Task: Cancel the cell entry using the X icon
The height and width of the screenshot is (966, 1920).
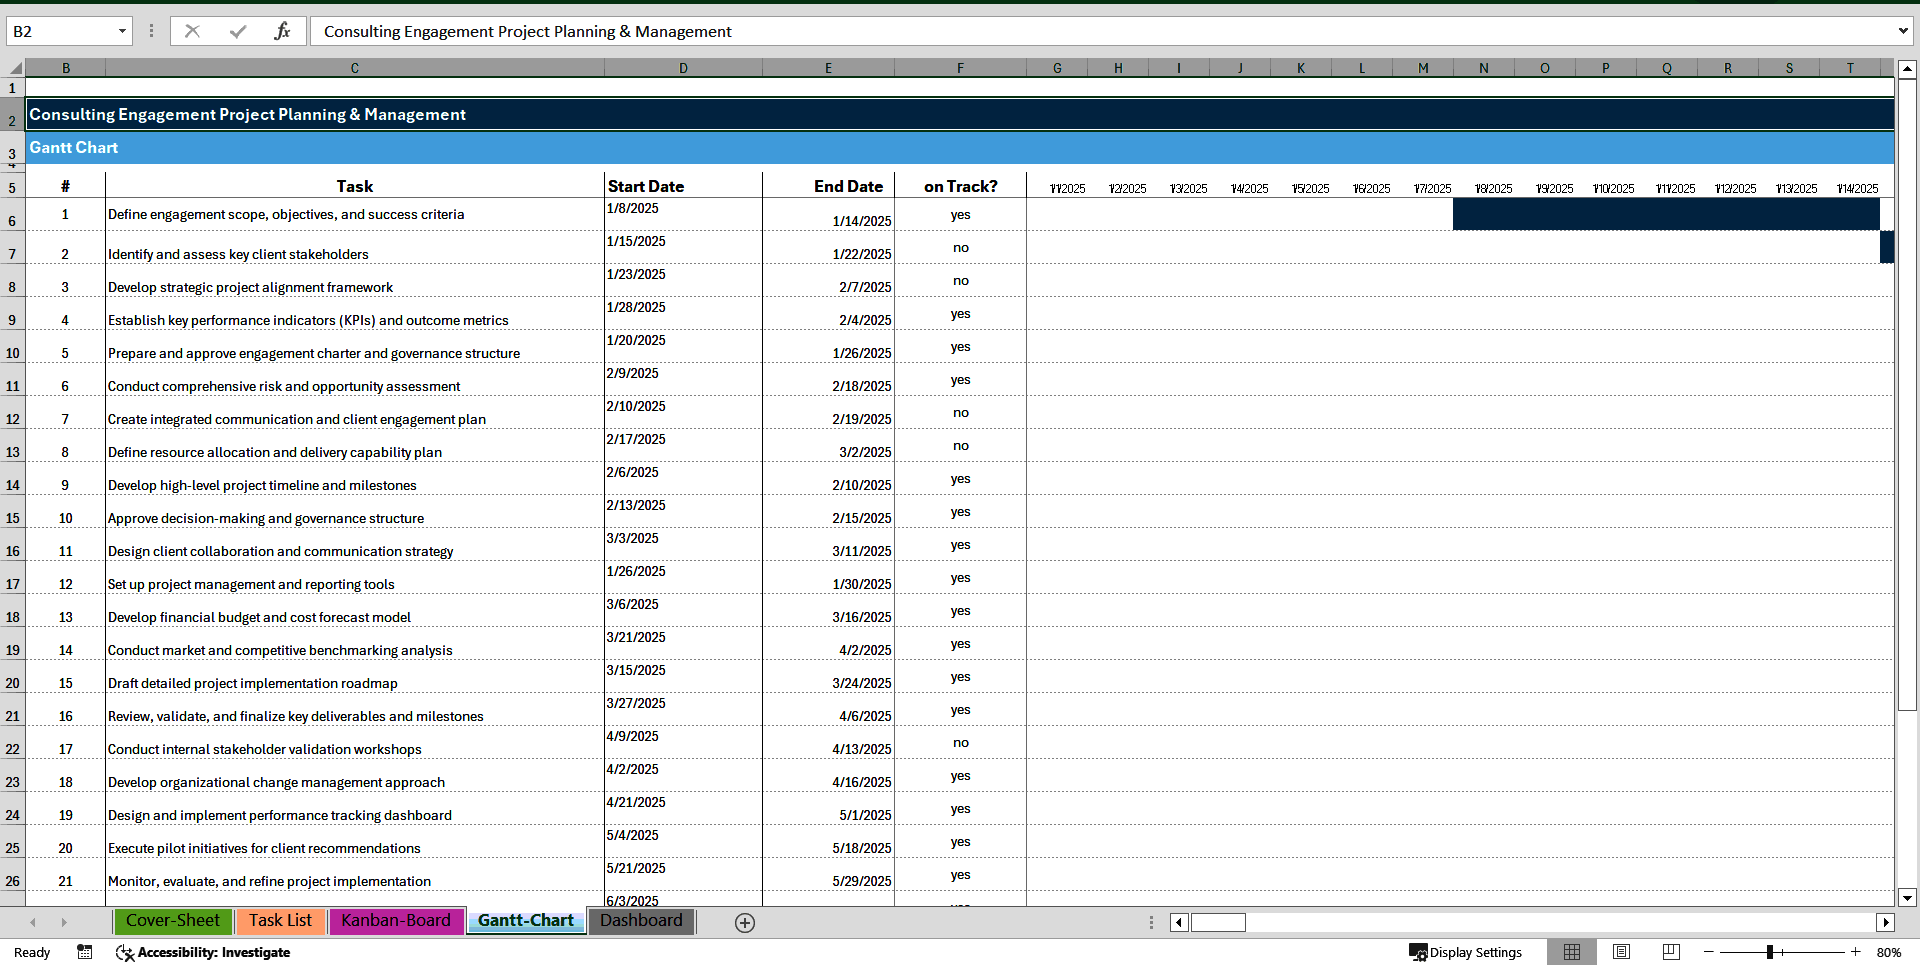Action: (x=192, y=31)
